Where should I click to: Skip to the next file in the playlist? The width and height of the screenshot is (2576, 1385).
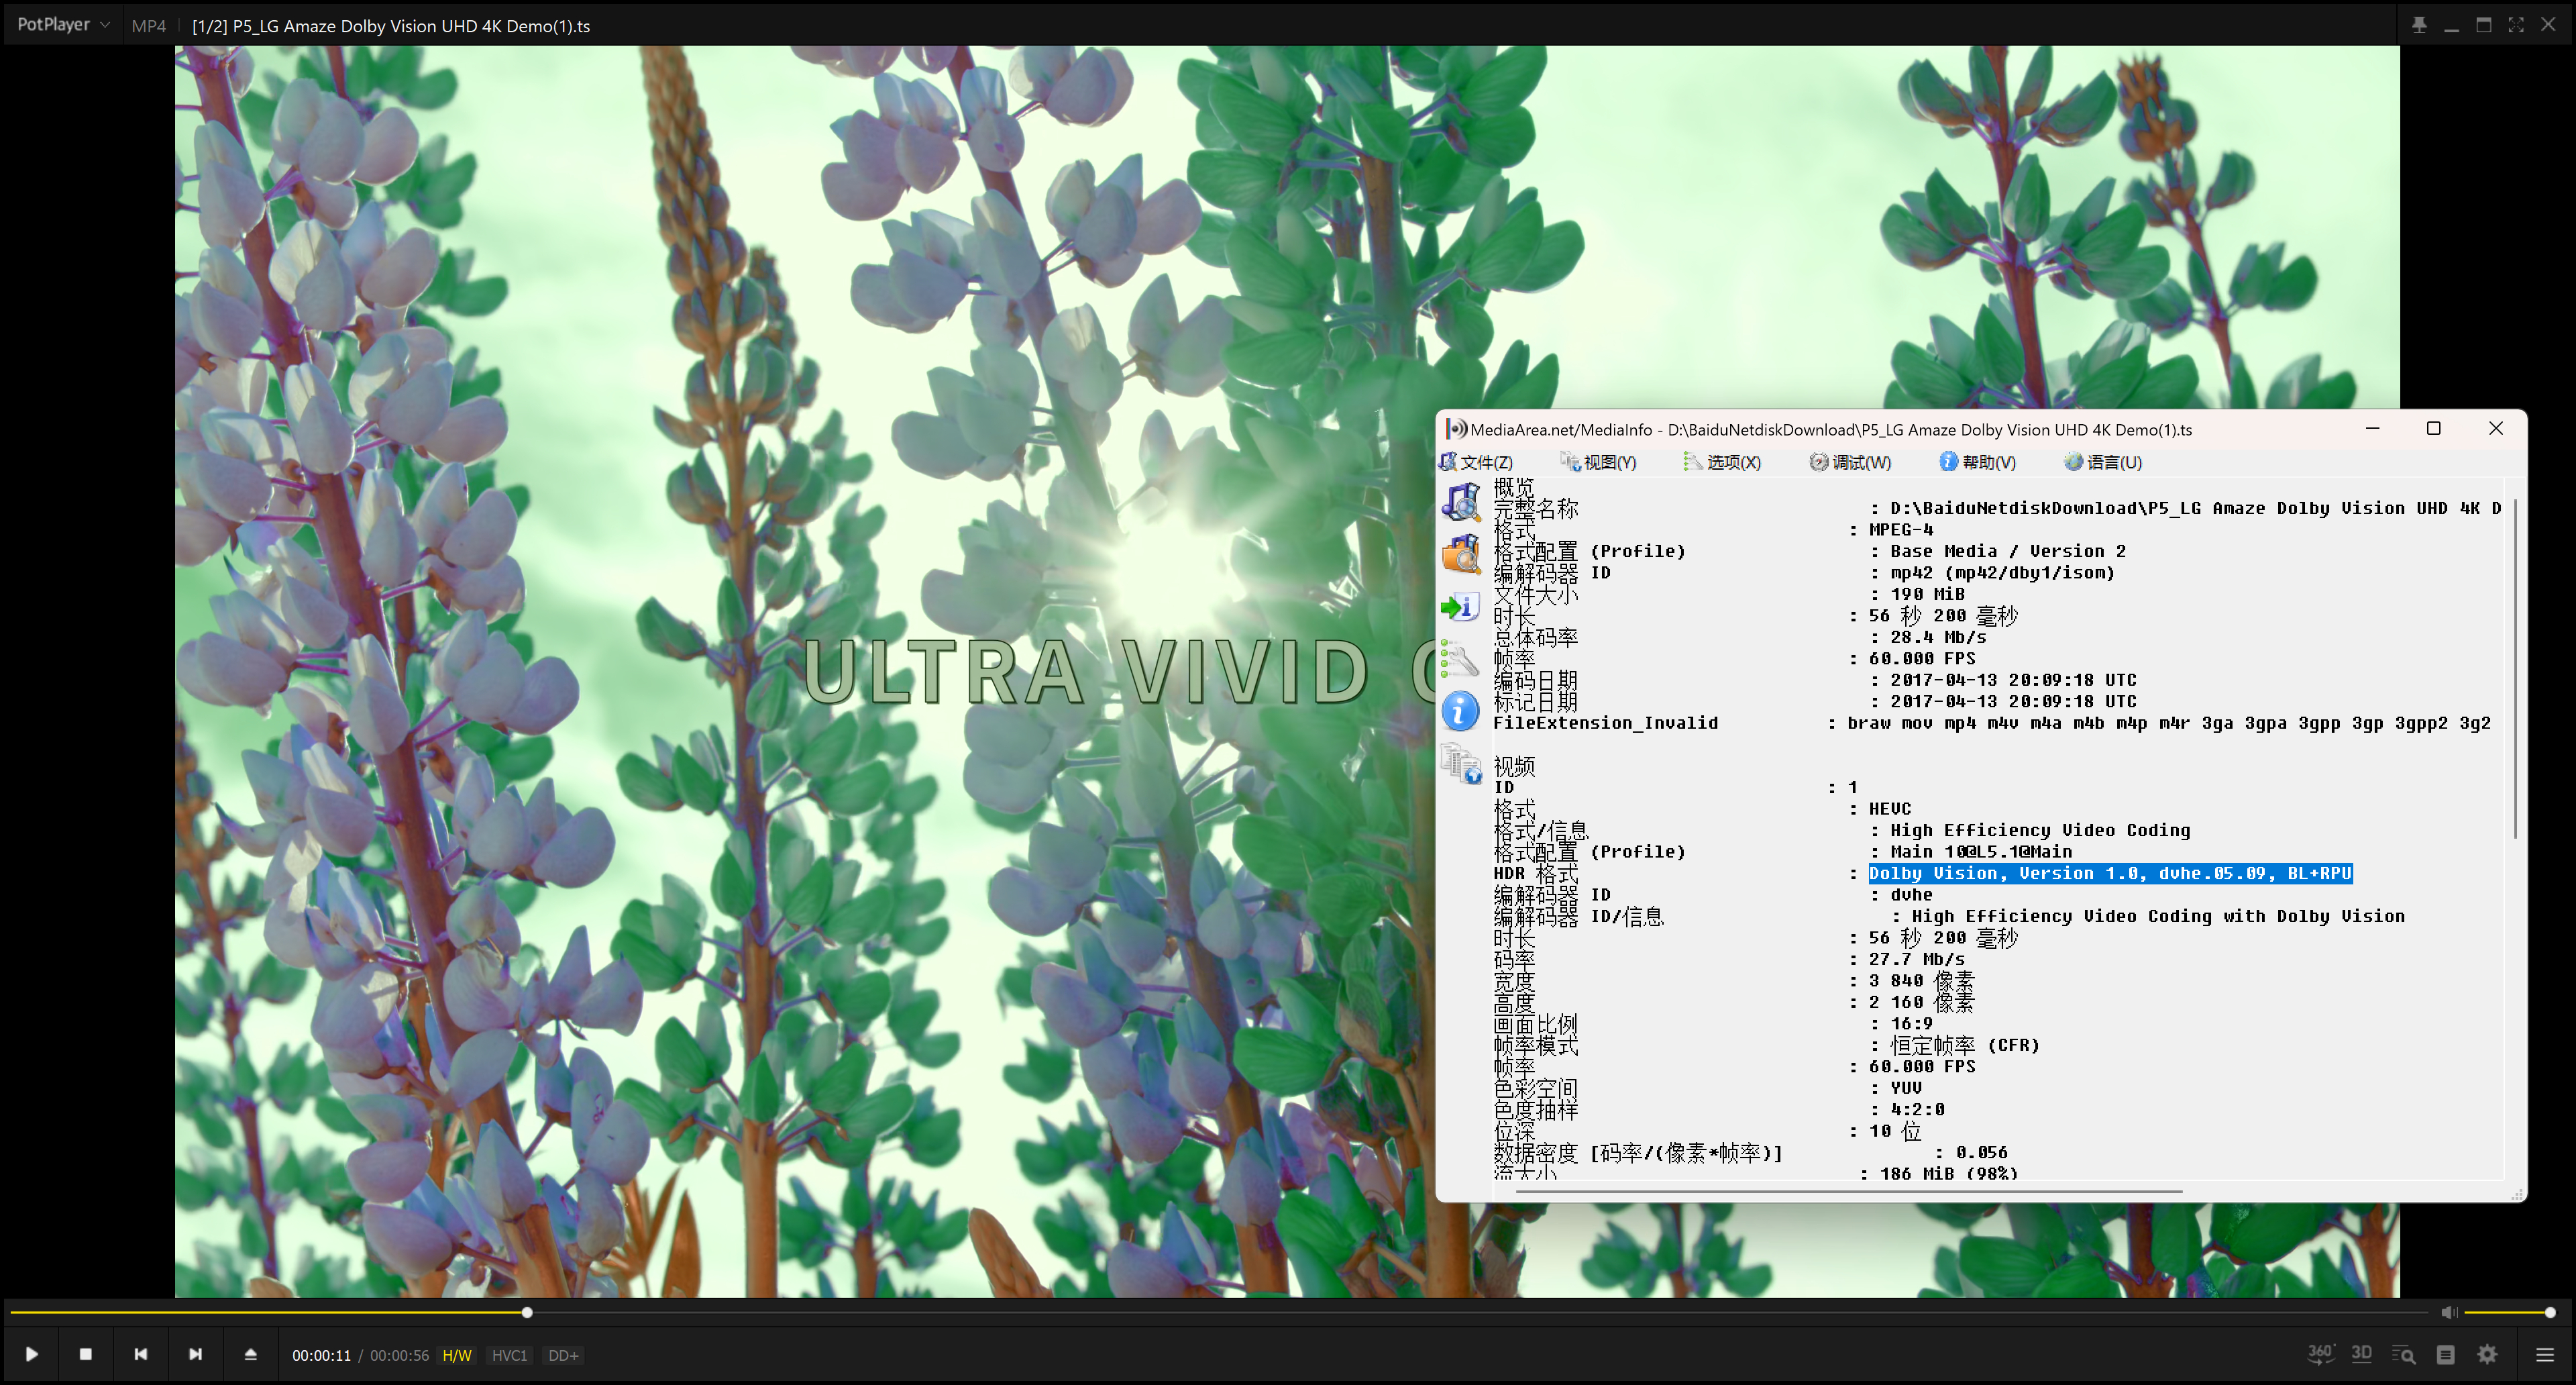tap(196, 1354)
